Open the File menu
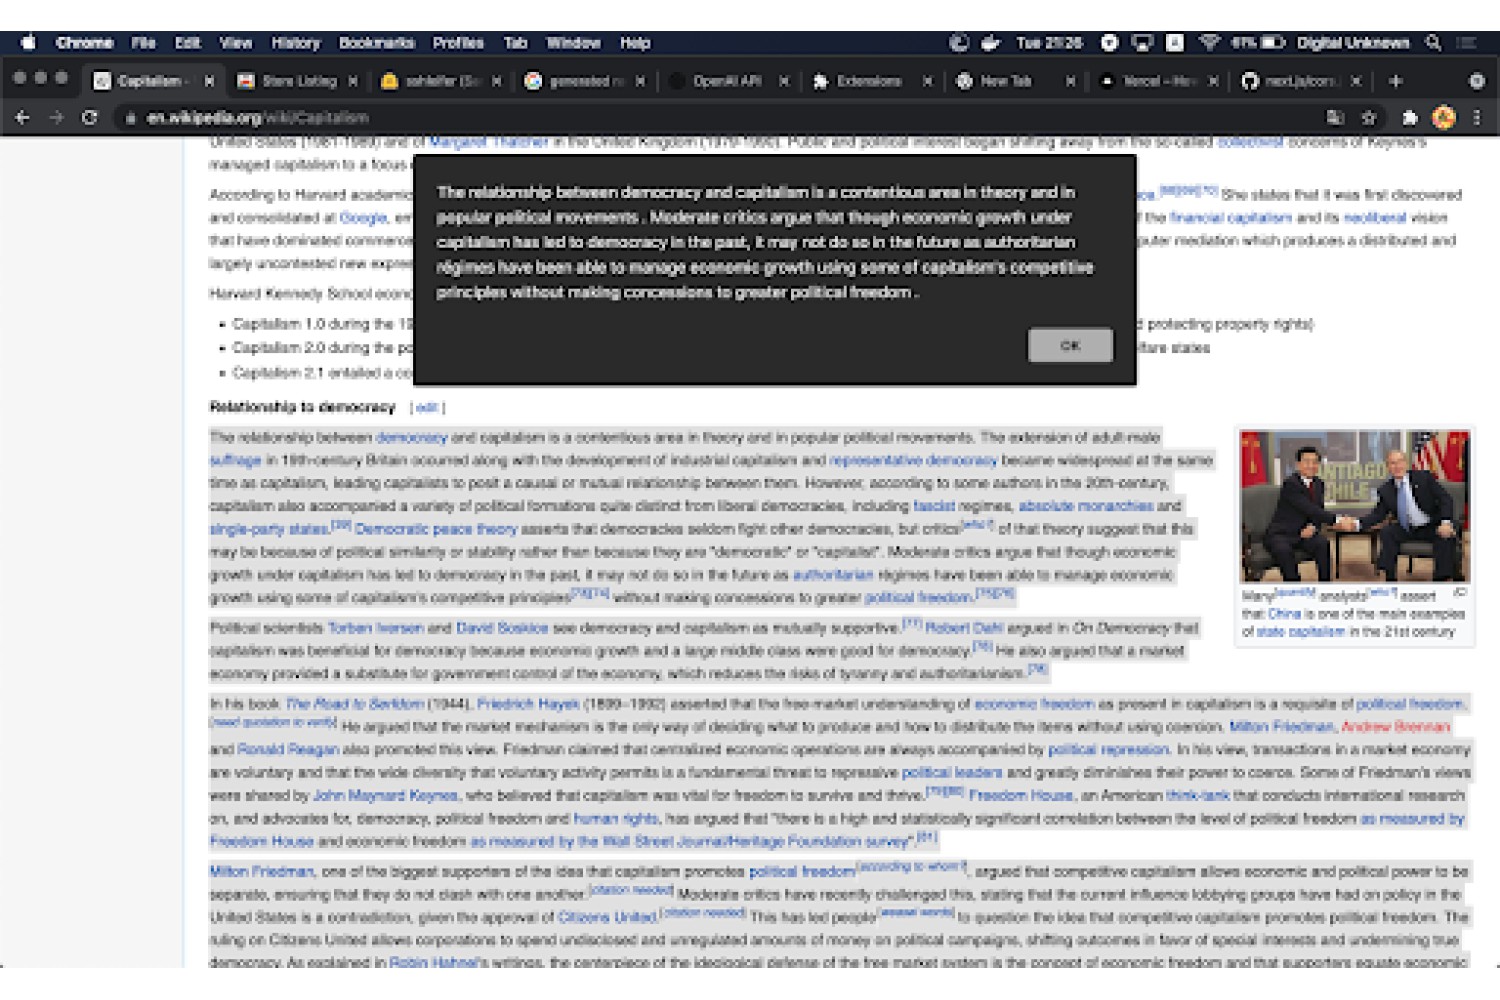The width and height of the screenshot is (1500, 1000). (x=143, y=42)
